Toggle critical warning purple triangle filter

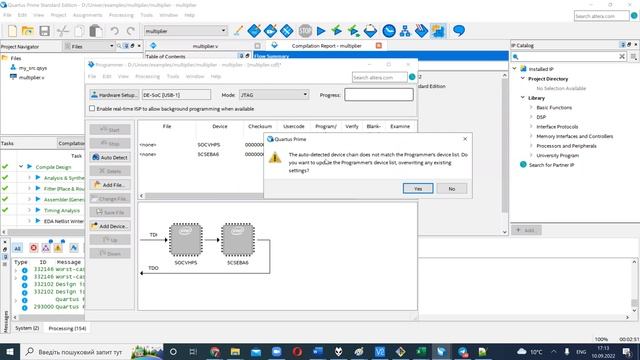[46, 248]
